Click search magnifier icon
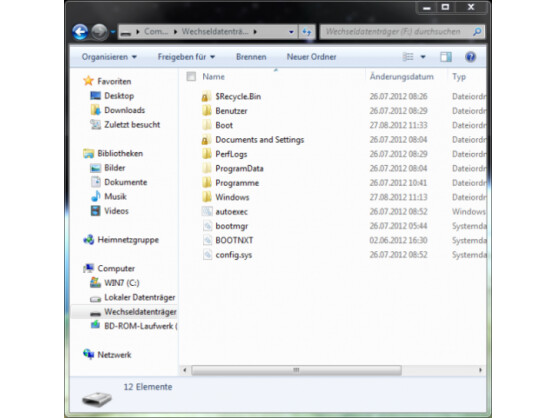 [x=477, y=32]
